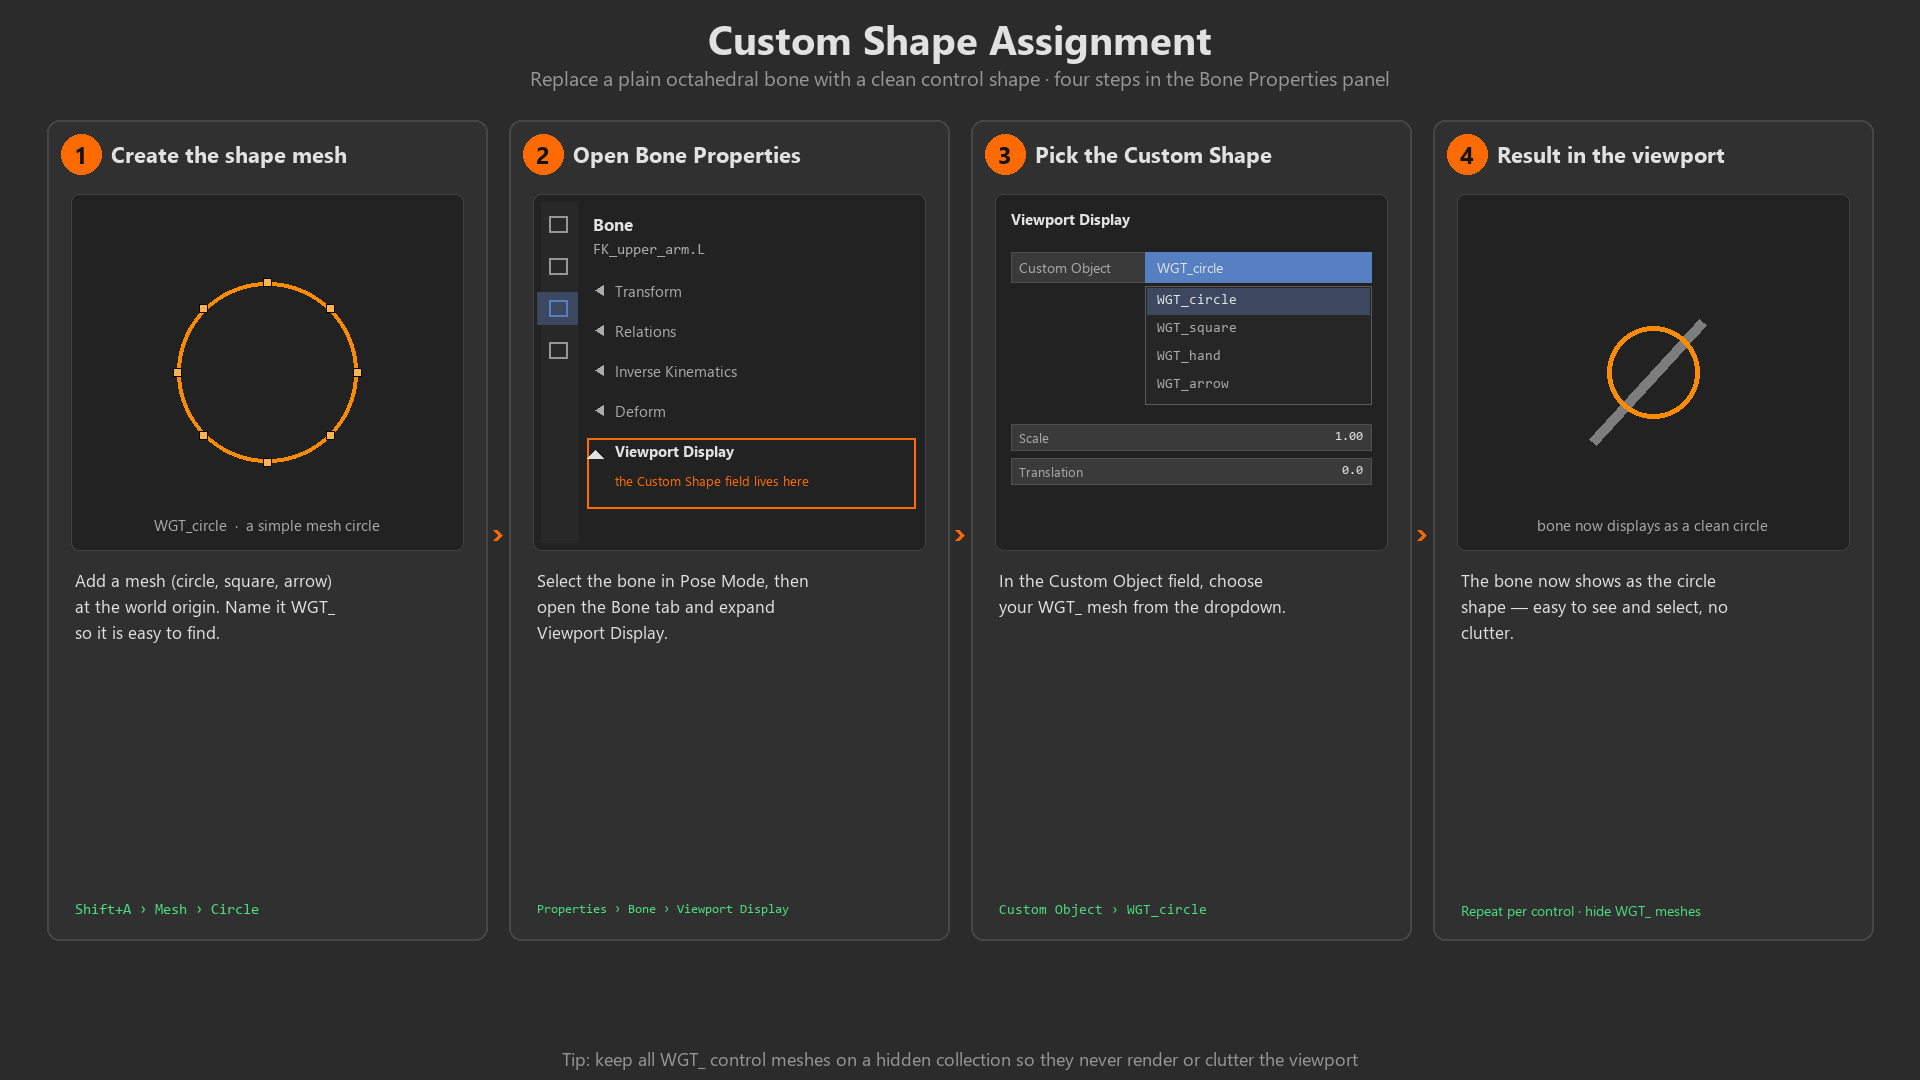Click the Properties breadcrumb in step 2 footer
The width and height of the screenshot is (1920, 1080).
(x=571, y=909)
